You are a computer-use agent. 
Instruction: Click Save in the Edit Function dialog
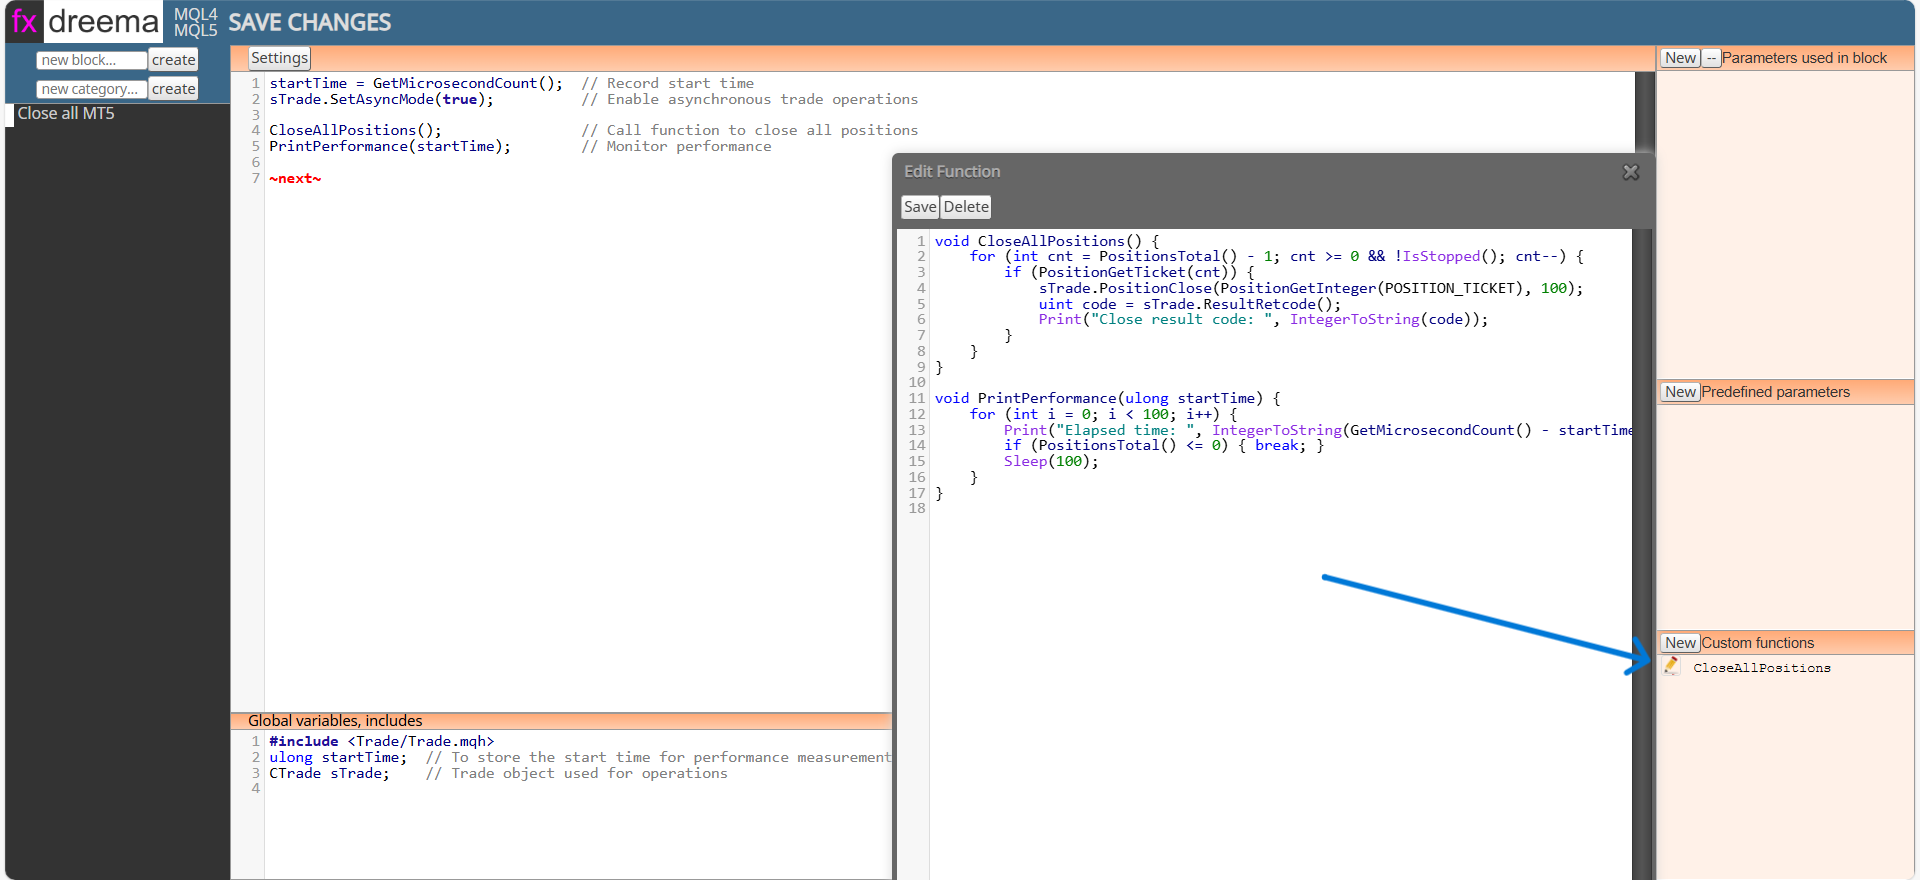[x=920, y=207]
